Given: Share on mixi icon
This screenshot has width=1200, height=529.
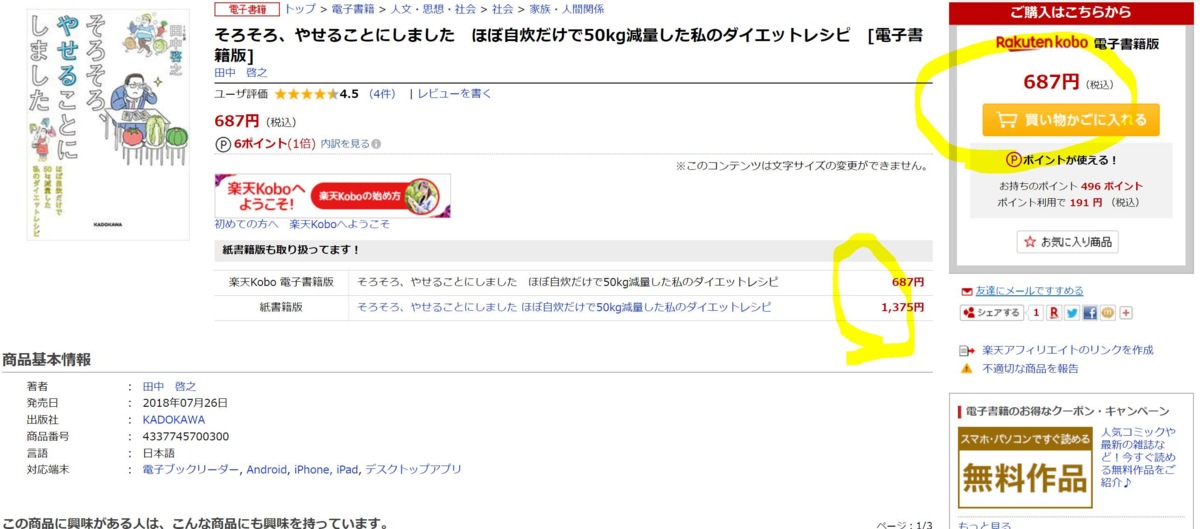Looking at the screenshot, I should point(1108,313).
